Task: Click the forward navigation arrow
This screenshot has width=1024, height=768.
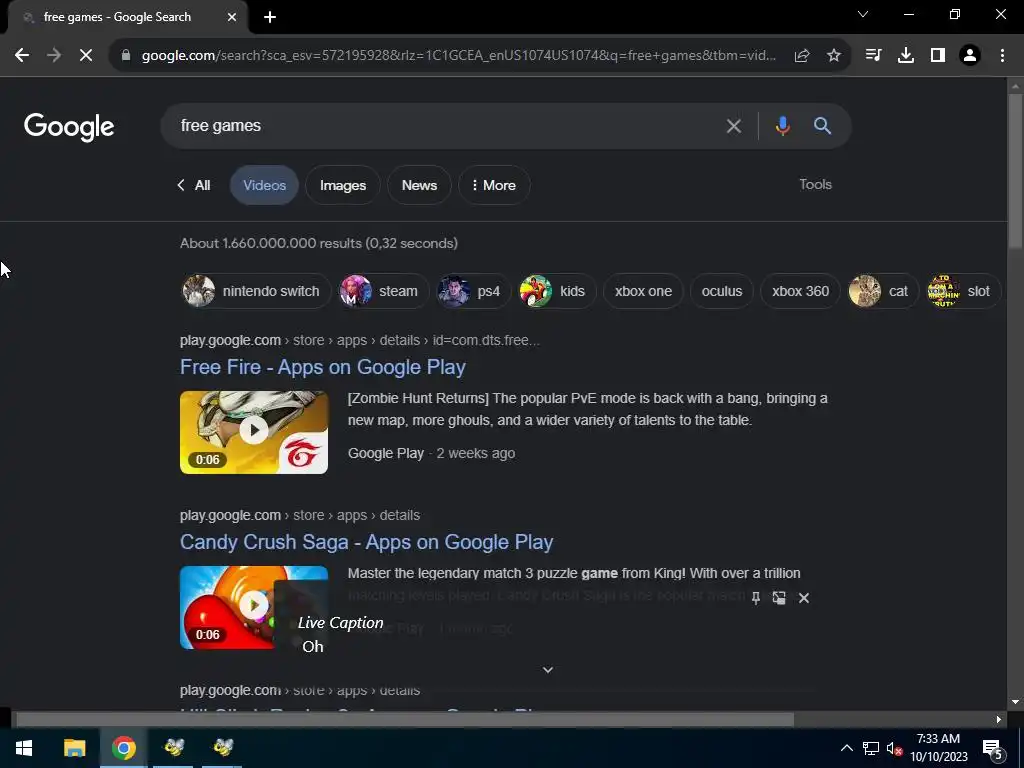Action: [x=54, y=56]
